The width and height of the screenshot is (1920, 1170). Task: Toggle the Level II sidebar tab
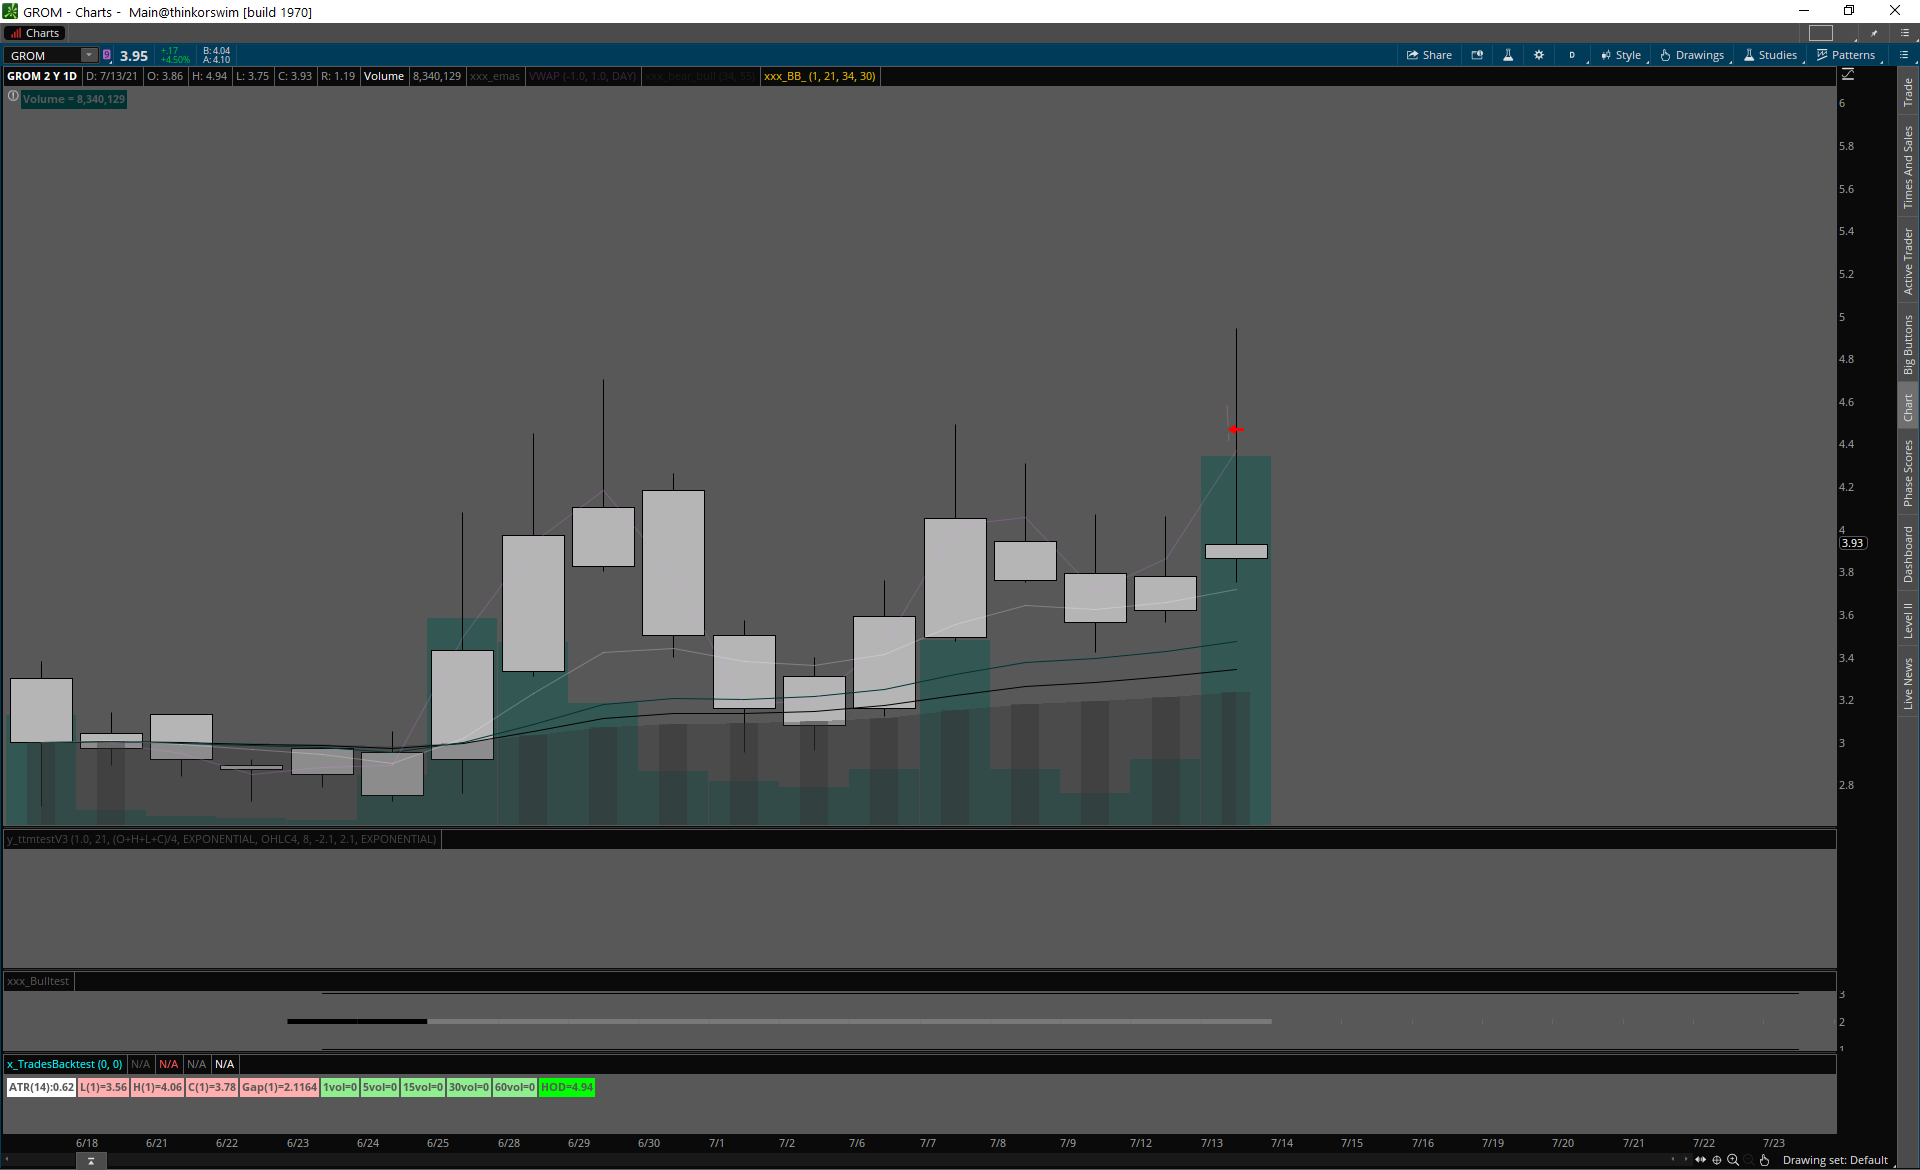click(1908, 620)
